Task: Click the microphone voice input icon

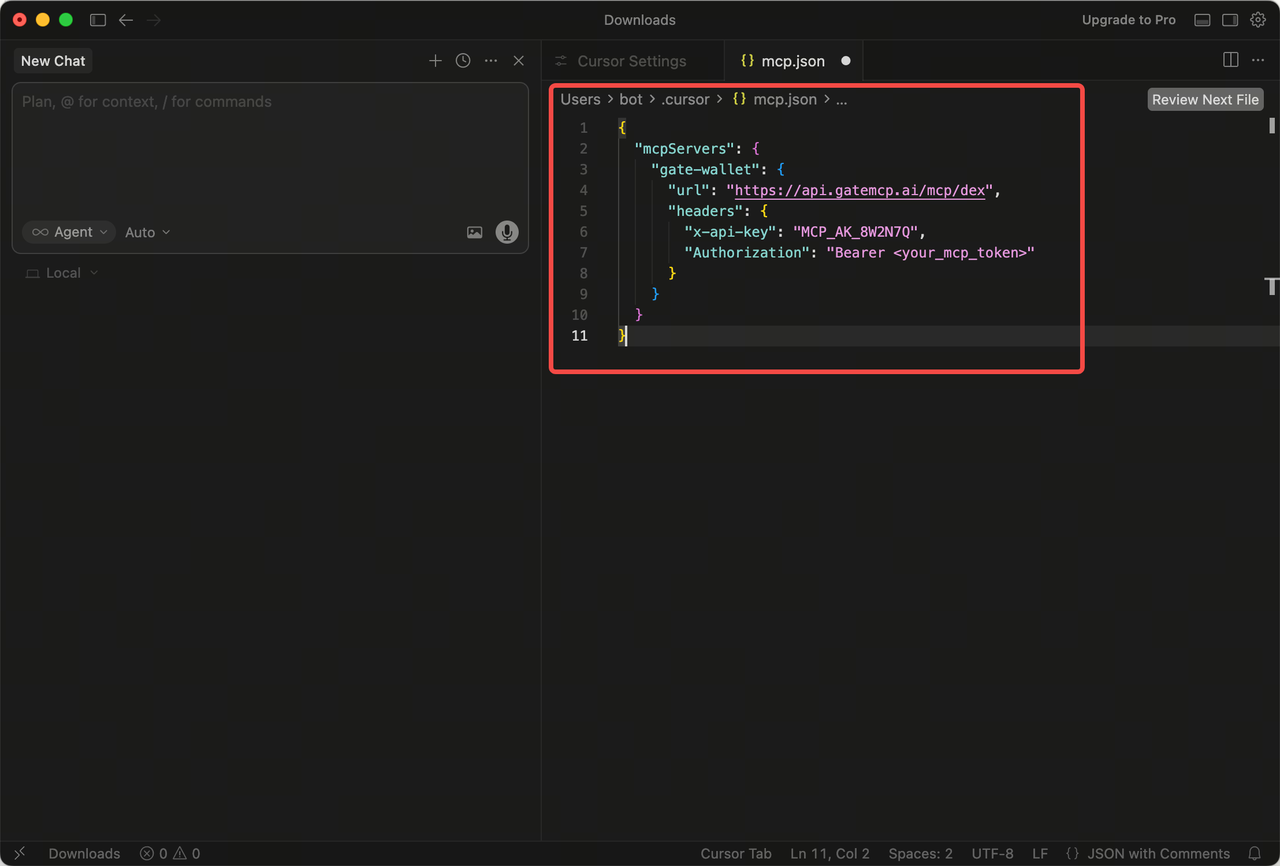Action: 507,232
